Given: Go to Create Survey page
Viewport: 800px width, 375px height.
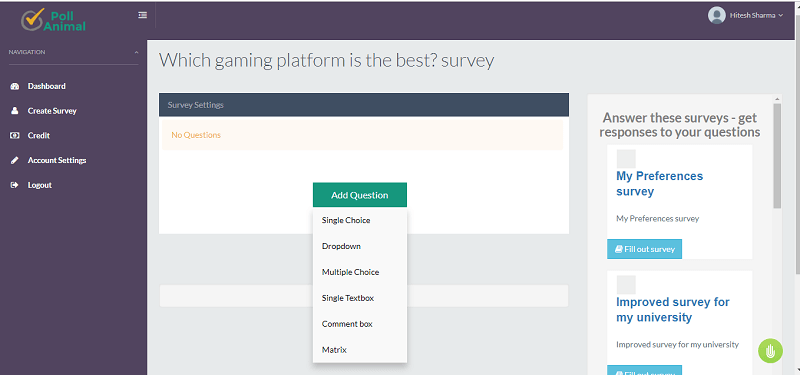Looking at the screenshot, I should click(52, 111).
